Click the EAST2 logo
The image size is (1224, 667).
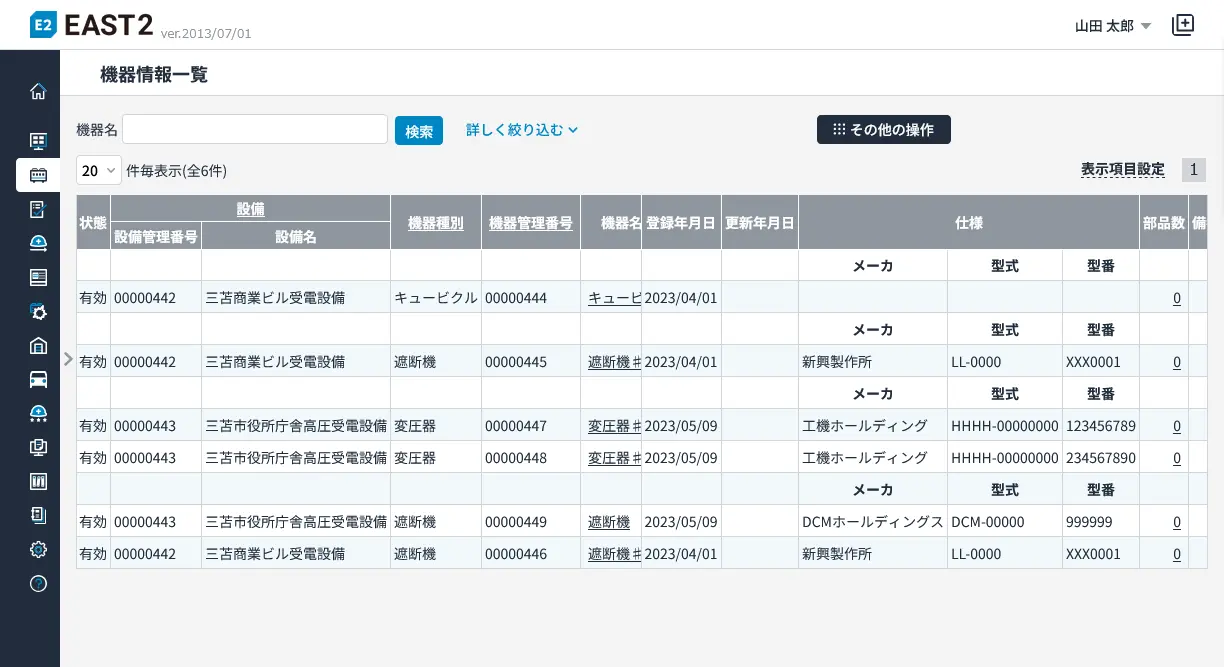92,25
